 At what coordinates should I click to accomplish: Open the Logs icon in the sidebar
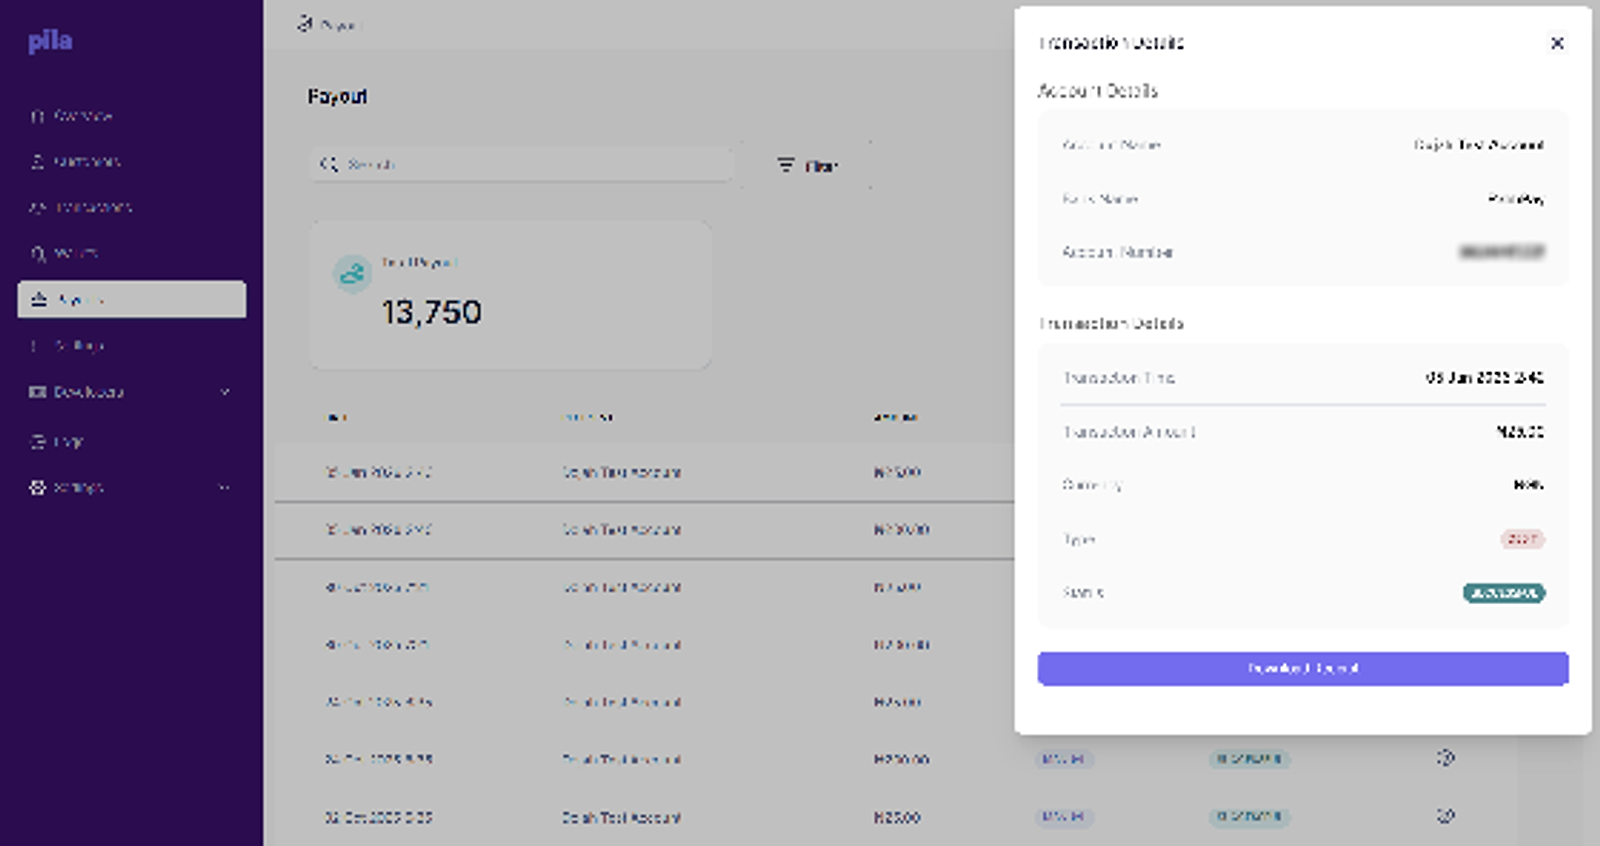pos(38,441)
